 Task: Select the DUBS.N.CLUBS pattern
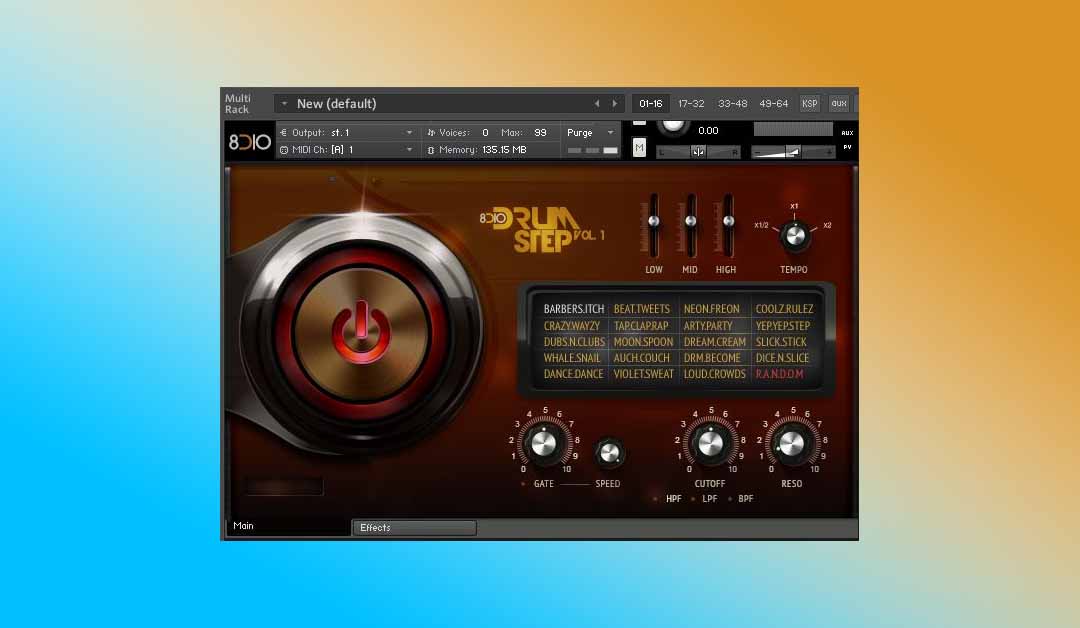click(574, 342)
